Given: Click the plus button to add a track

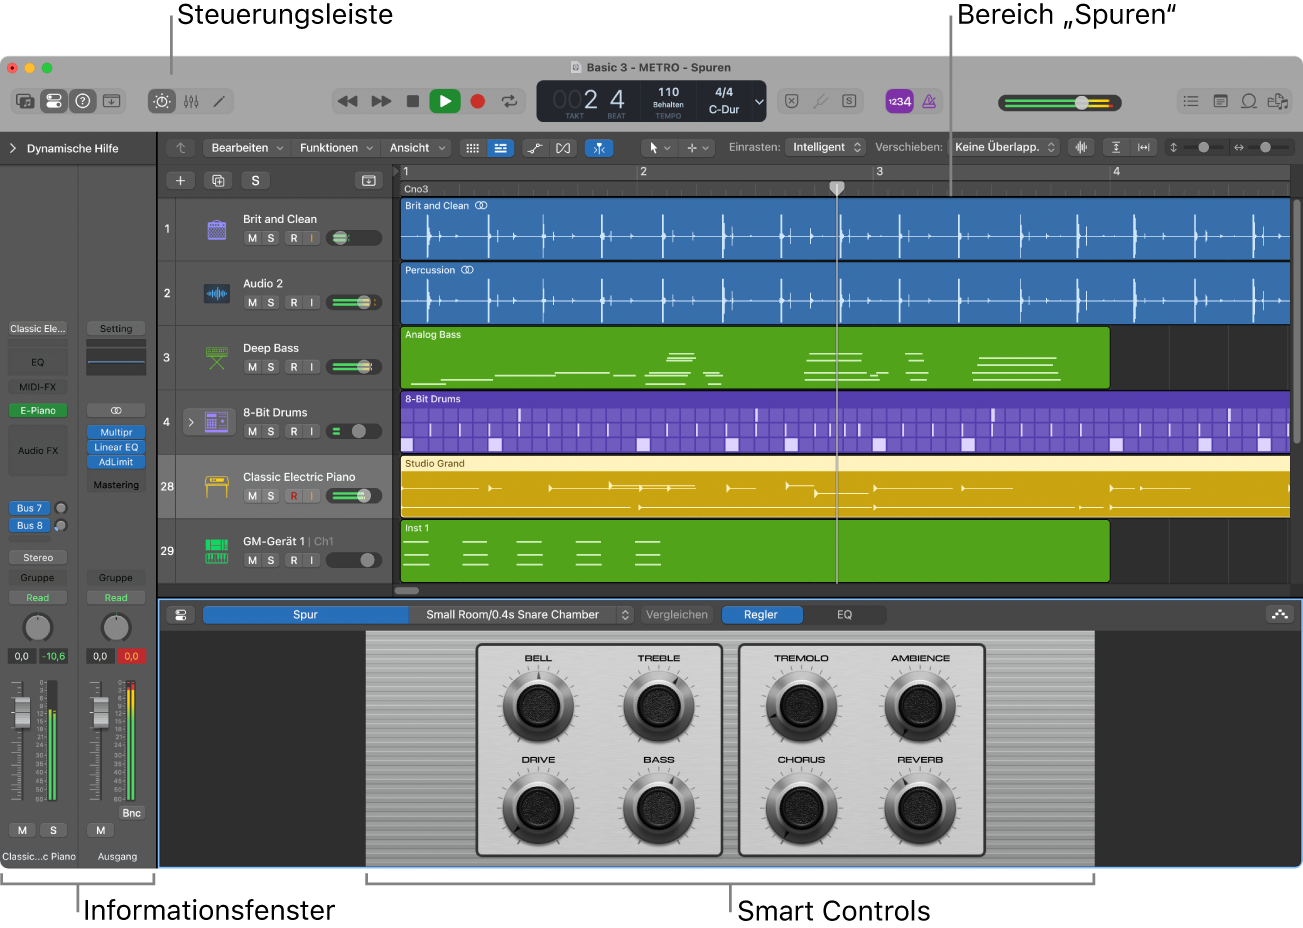Looking at the screenshot, I should pos(180,181).
